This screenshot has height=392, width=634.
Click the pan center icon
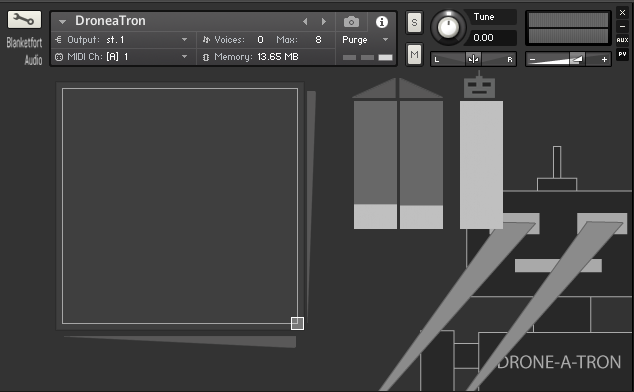tap(473, 59)
